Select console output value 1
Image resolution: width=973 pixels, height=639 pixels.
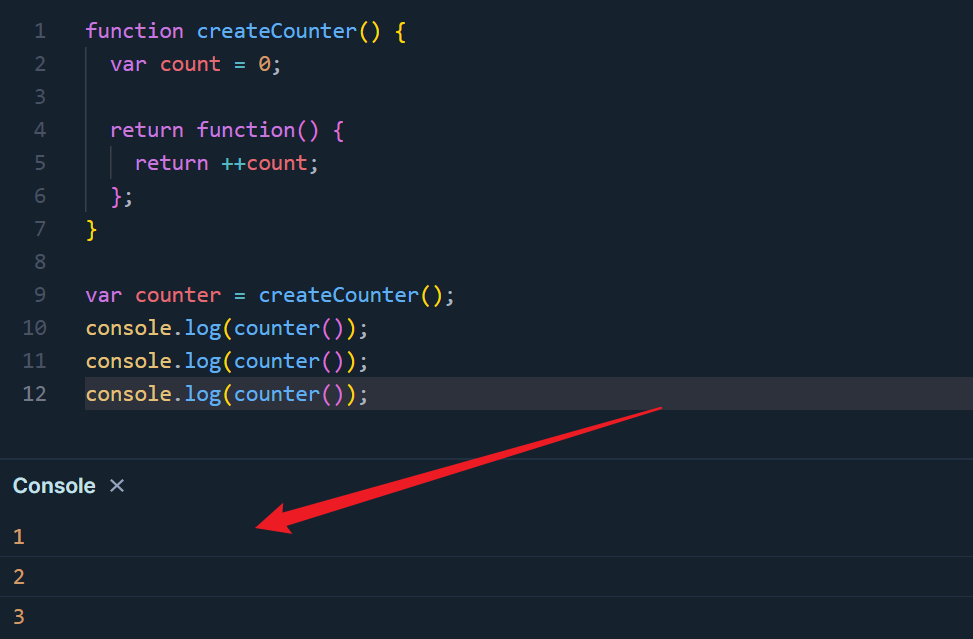point(19,537)
